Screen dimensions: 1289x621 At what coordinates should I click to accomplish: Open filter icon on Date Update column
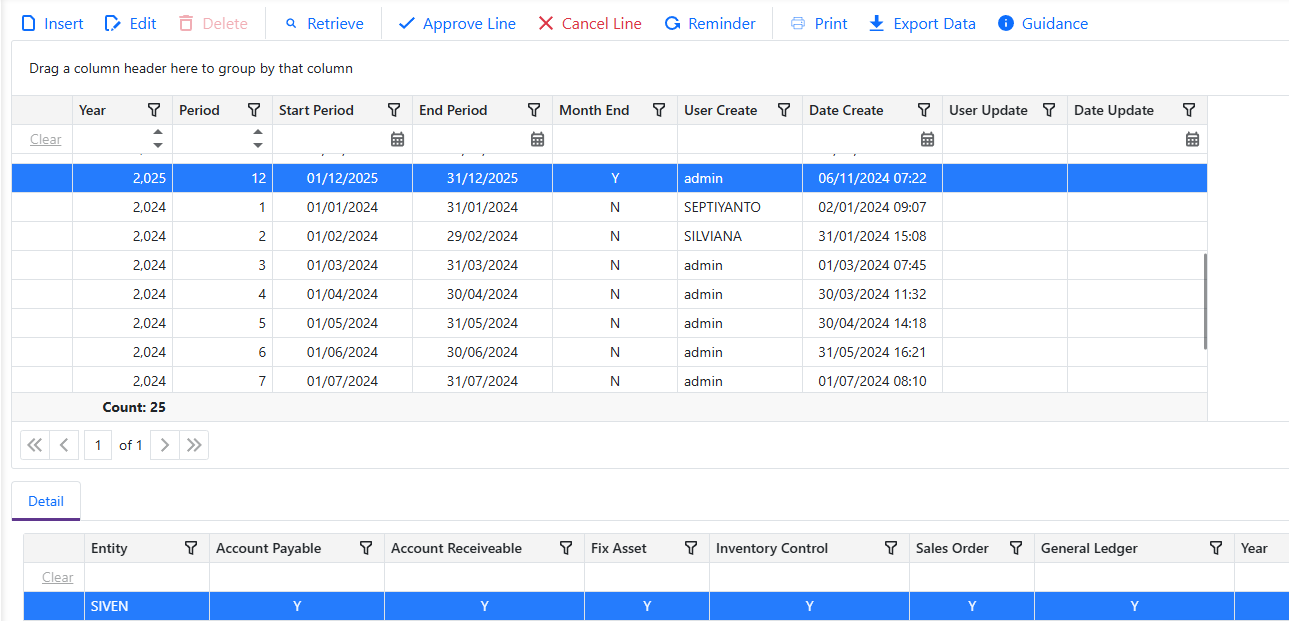[x=1189, y=110]
